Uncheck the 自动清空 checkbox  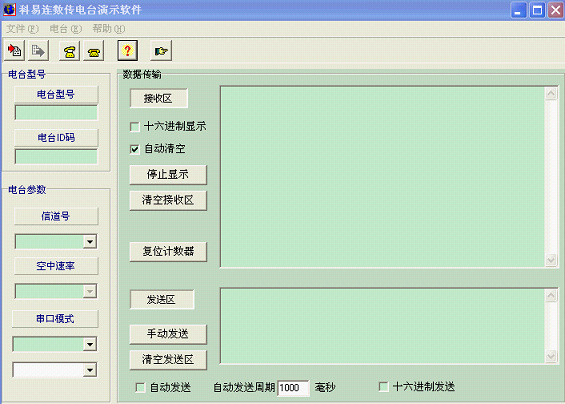[135, 149]
